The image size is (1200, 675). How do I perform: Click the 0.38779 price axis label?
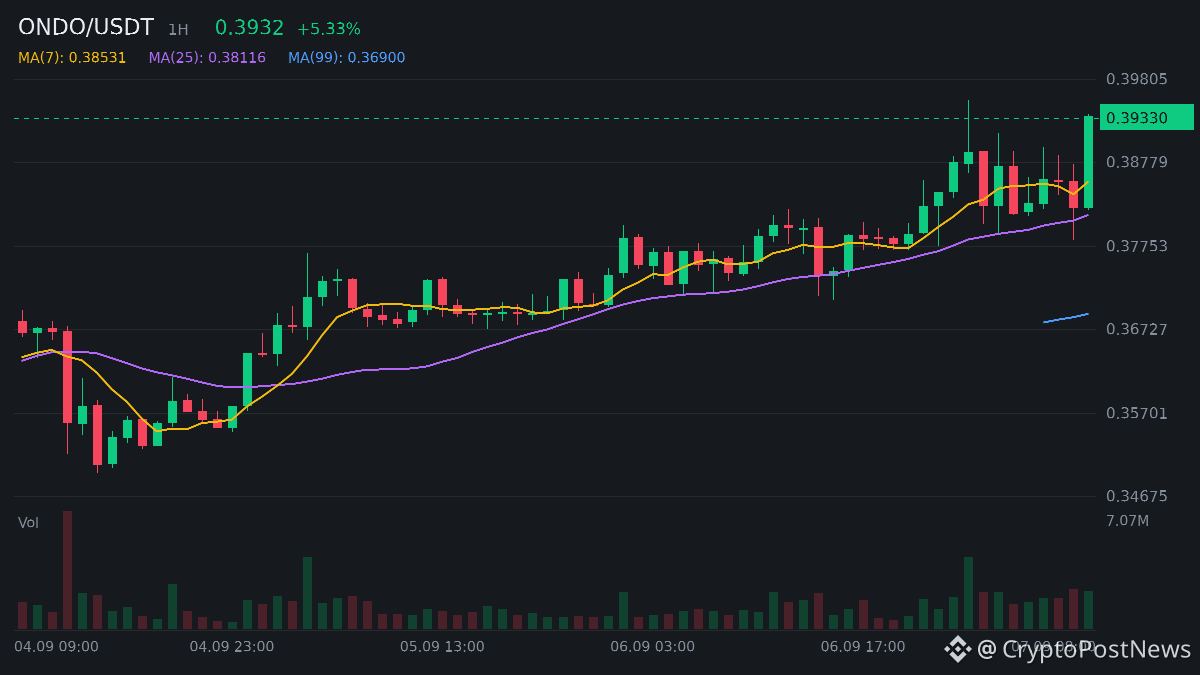pyautogui.click(x=1136, y=162)
